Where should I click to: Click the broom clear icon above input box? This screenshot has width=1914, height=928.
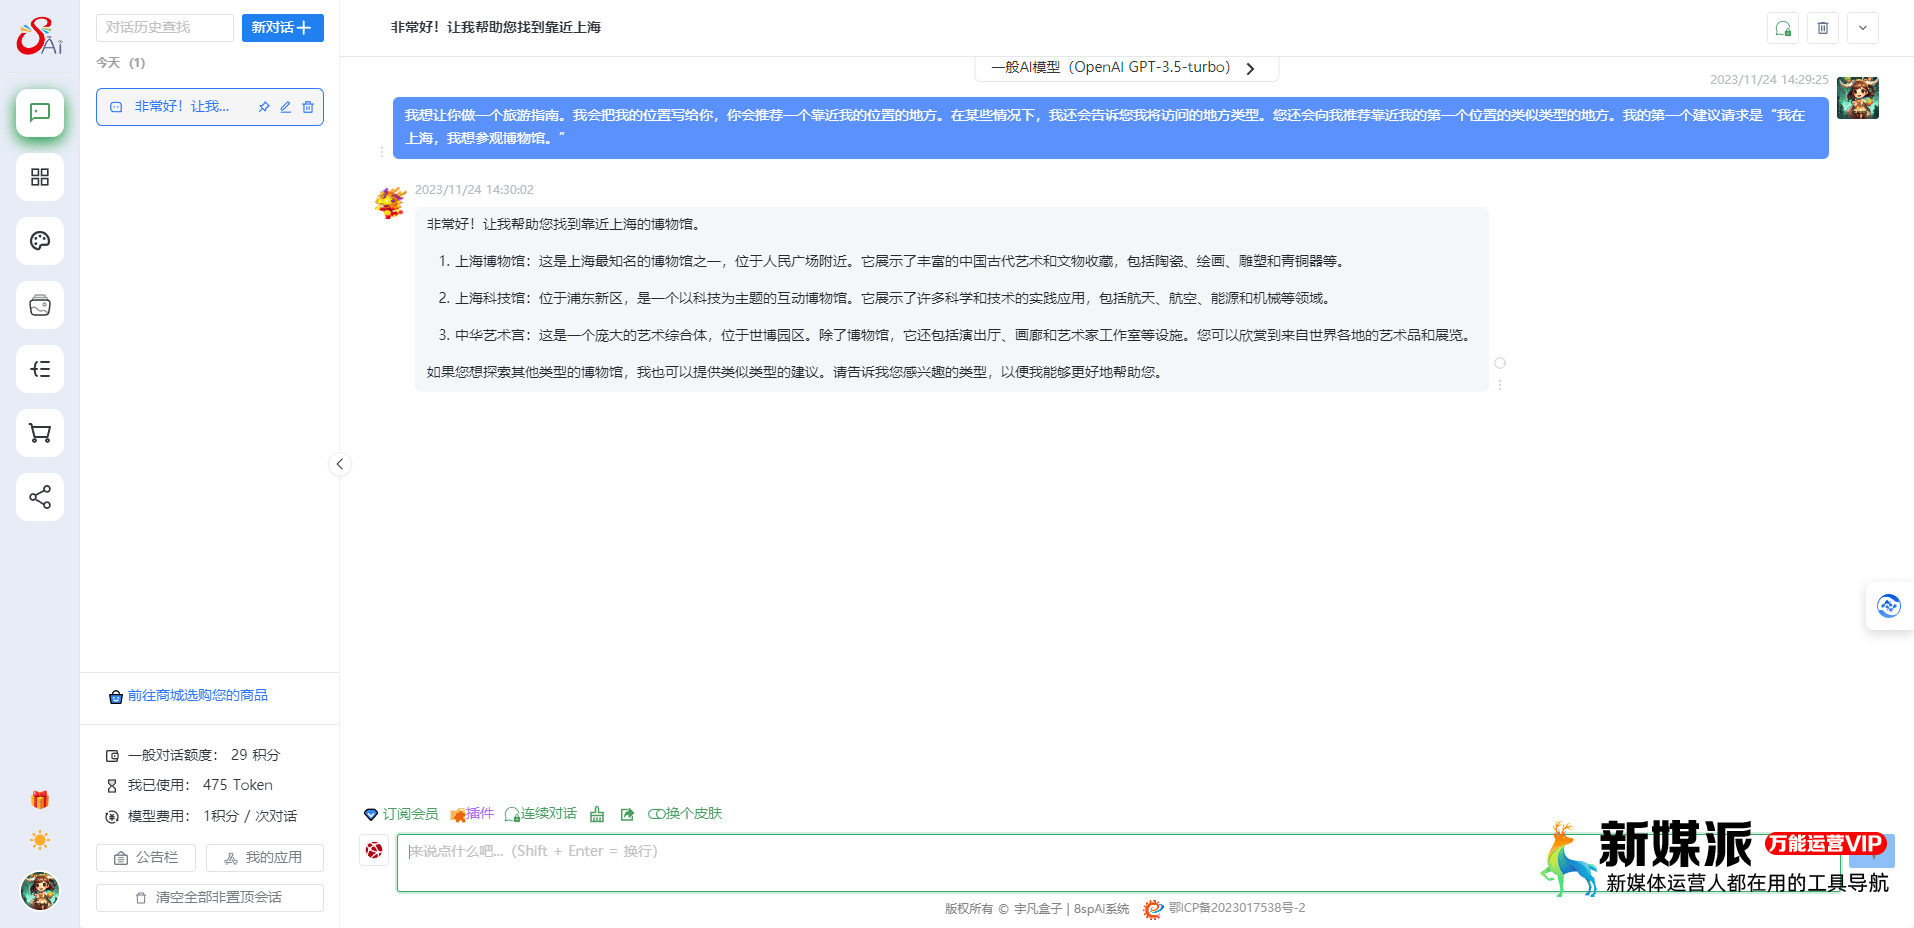click(x=597, y=814)
